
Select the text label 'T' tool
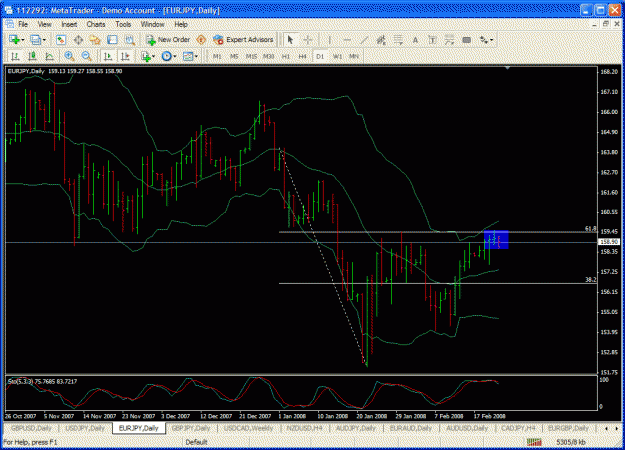click(x=432, y=40)
